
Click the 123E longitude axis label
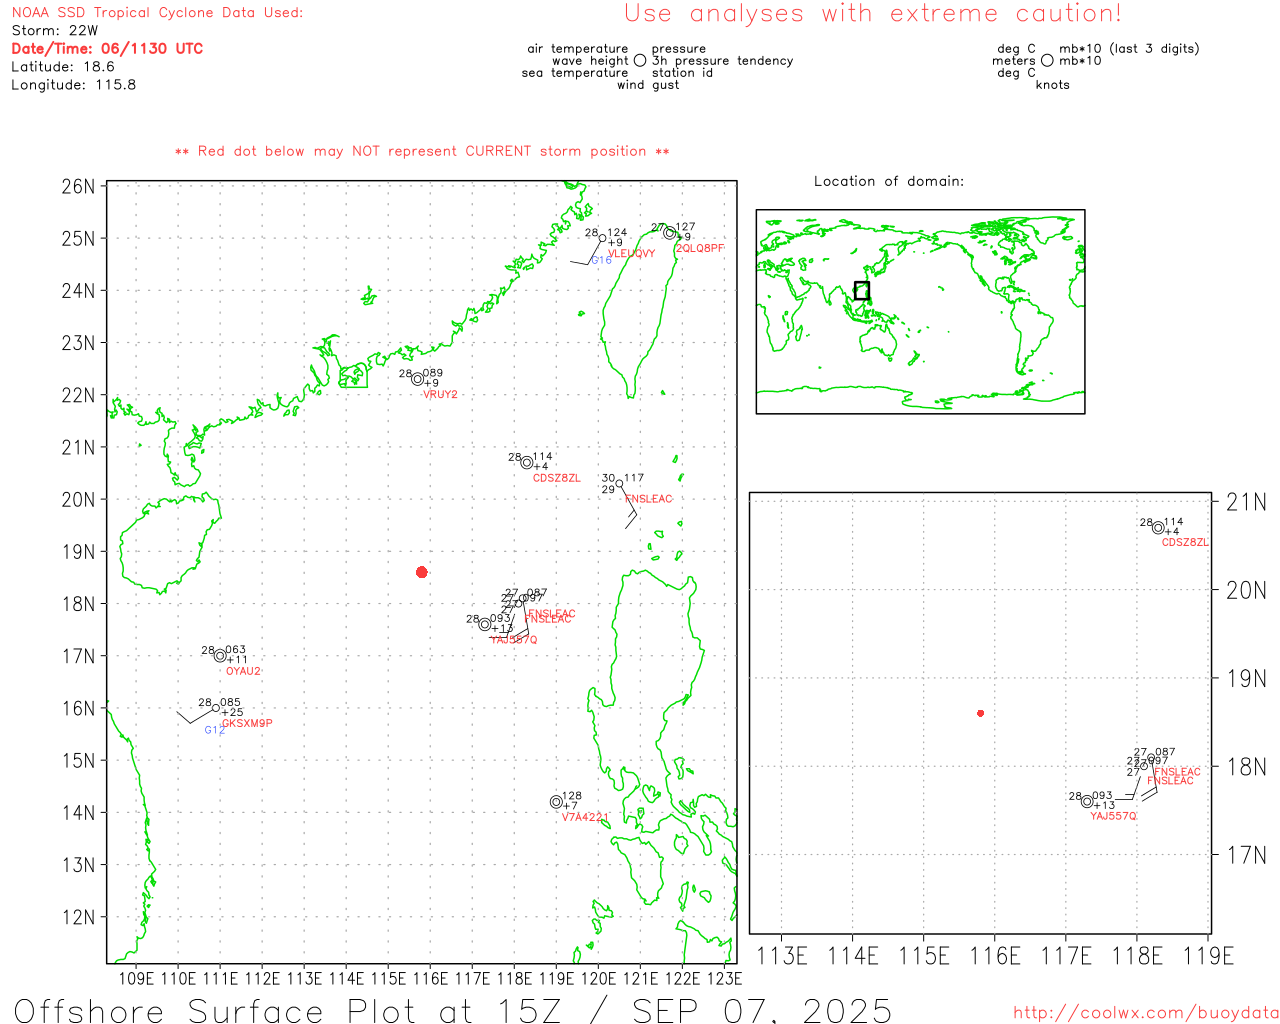[x=724, y=978]
